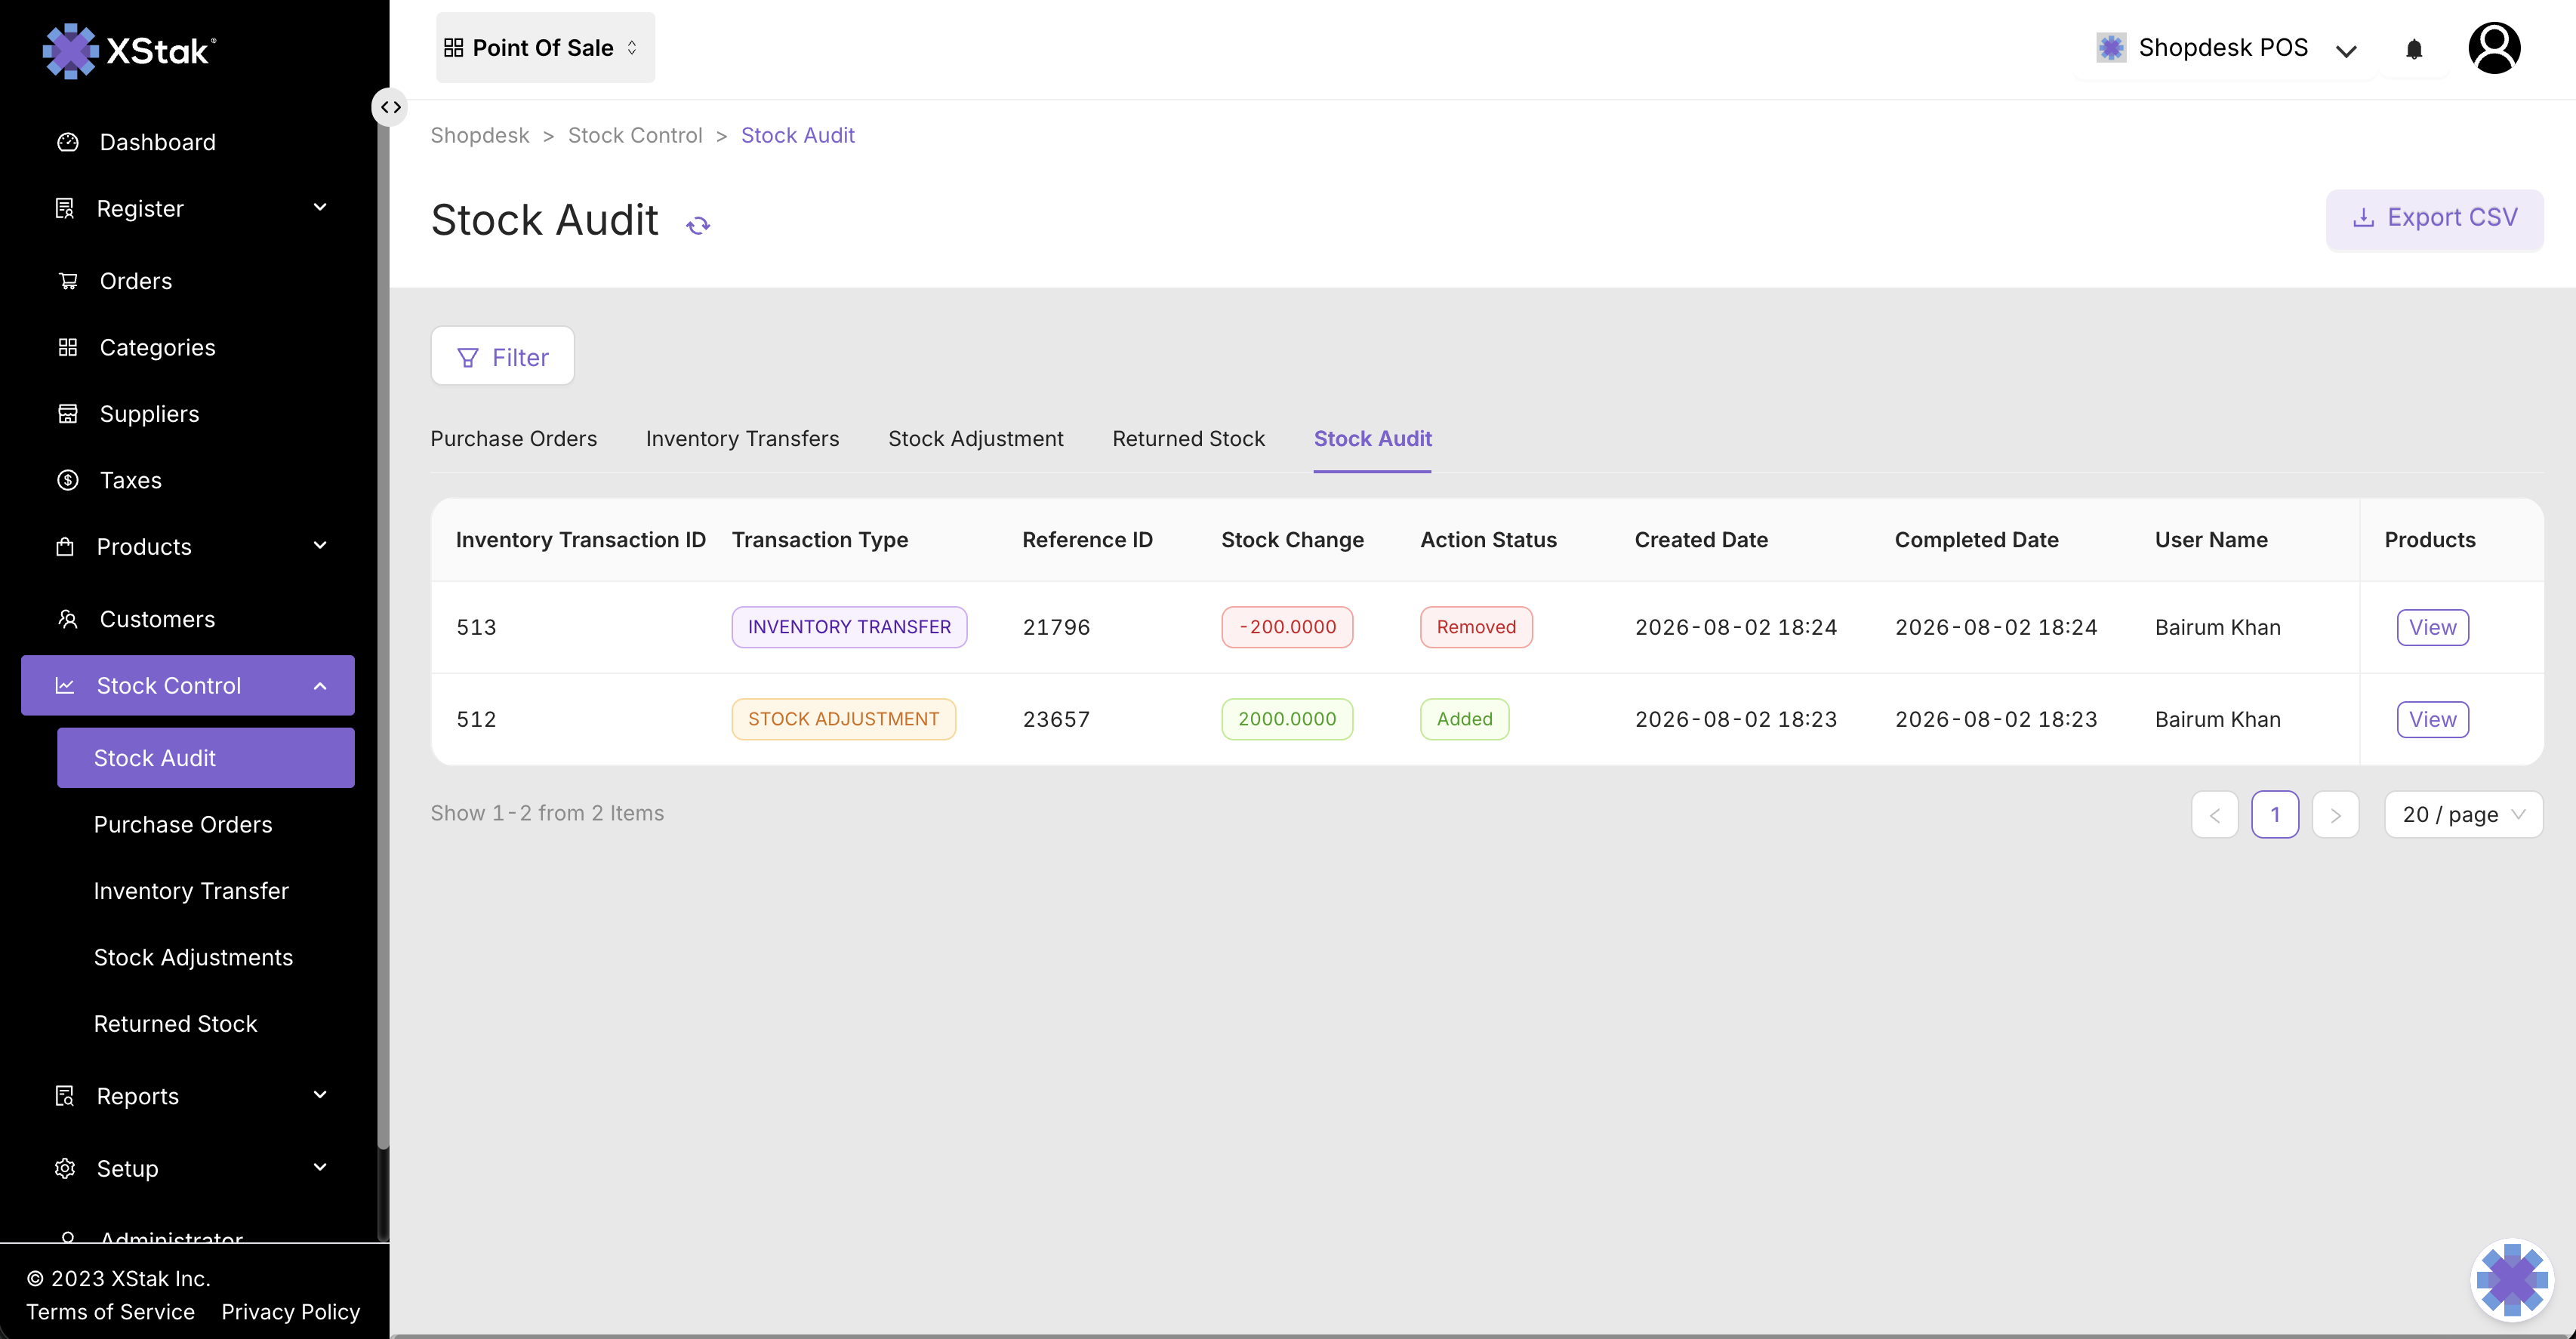This screenshot has width=2576, height=1339.
Task: Click the Setup gear icon
Action: click(x=65, y=1168)
